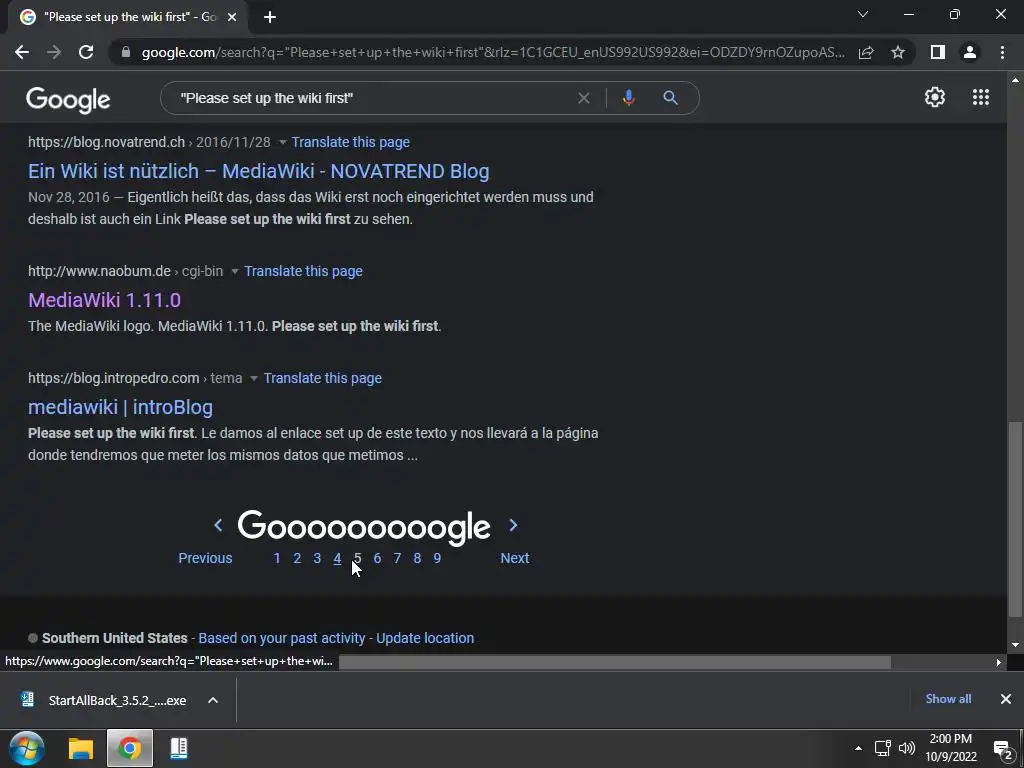This screenshot has height=768, width=1024.
Task: Open the network tray icon
Action: (x=882, y=748)
